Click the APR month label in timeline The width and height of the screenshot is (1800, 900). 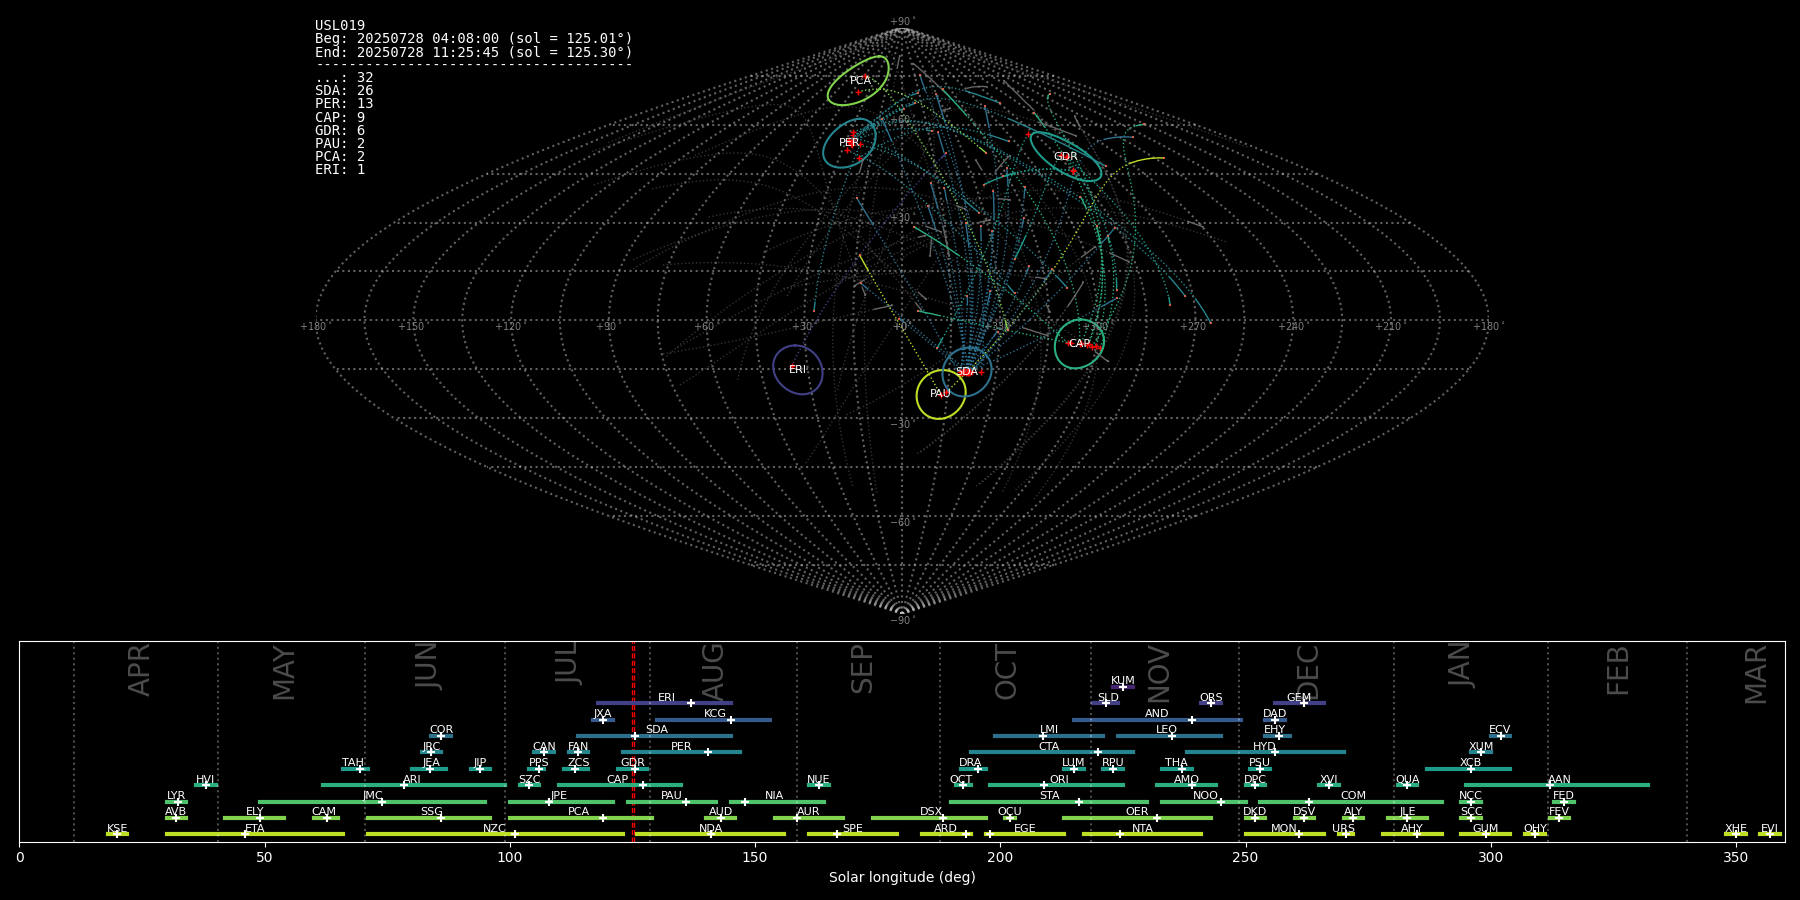(139, 670)
